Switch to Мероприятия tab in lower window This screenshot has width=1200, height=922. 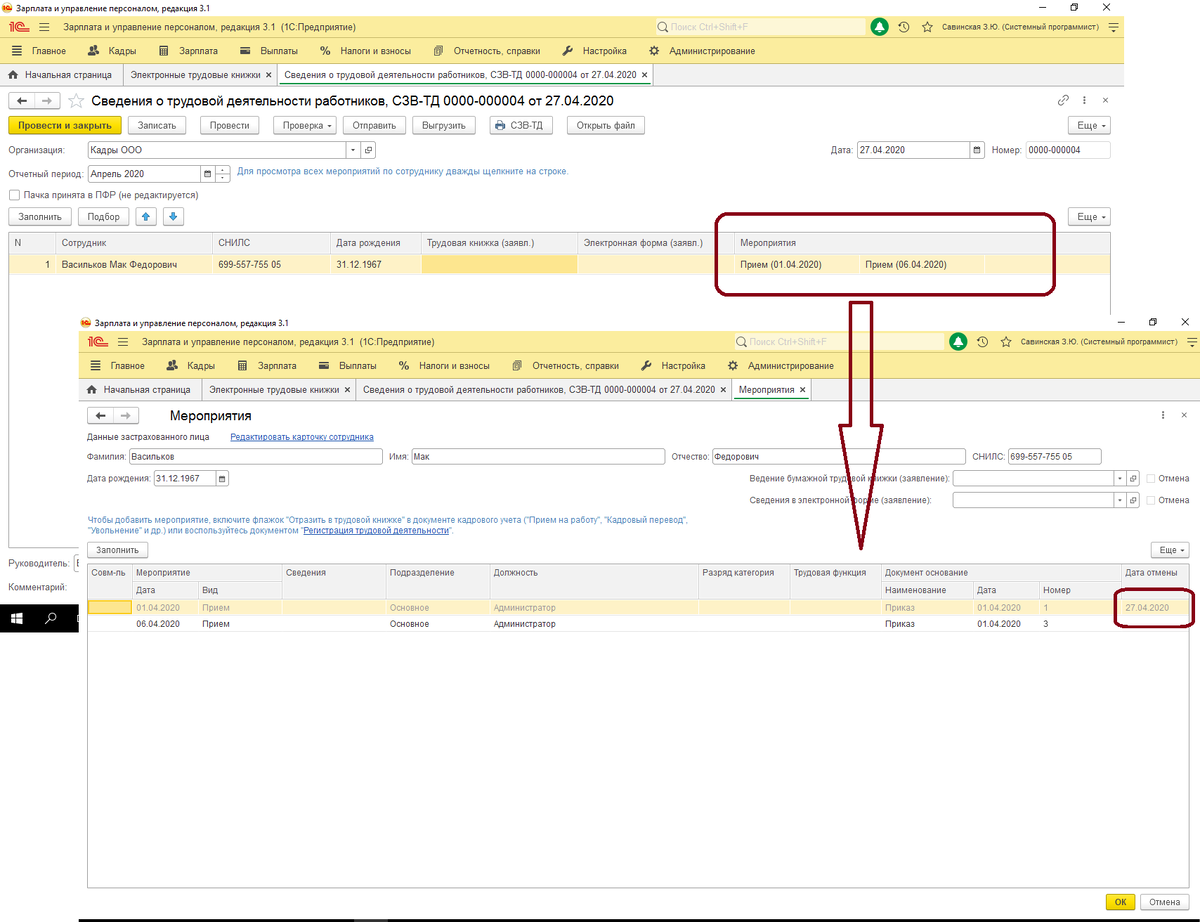(x=766, y=389)
